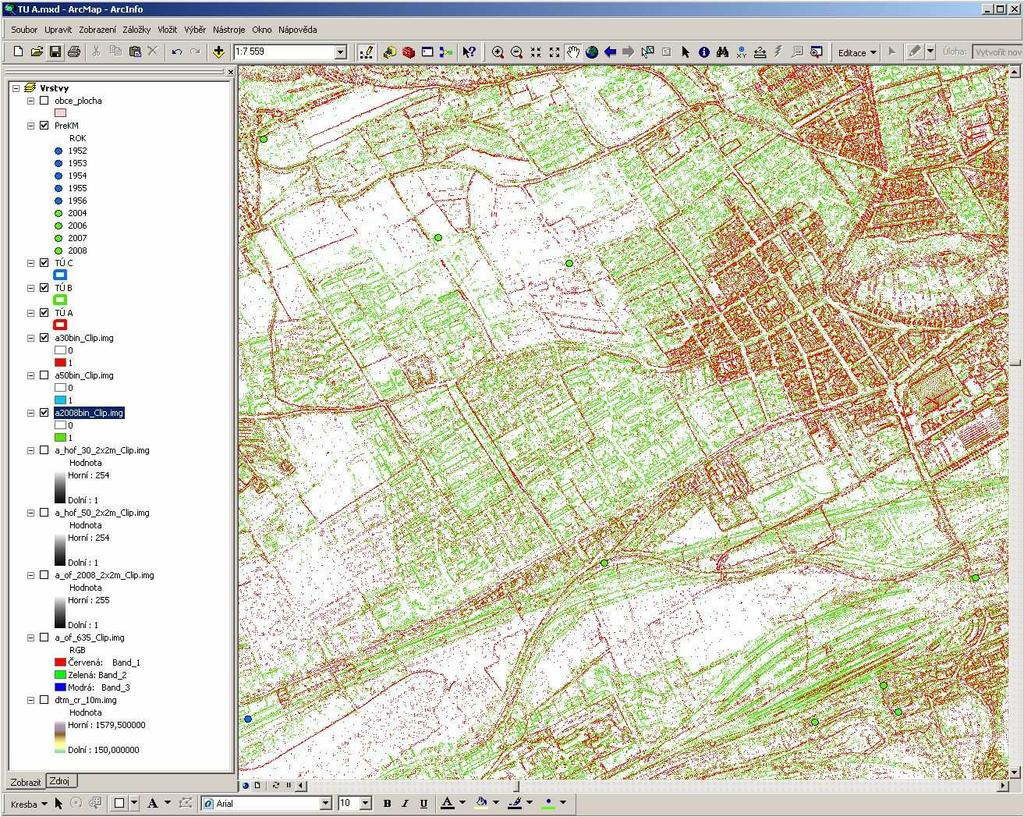Switch to the Zdroj tab
The height and width of the screenshot is (817, 1024).
(59, 781)
